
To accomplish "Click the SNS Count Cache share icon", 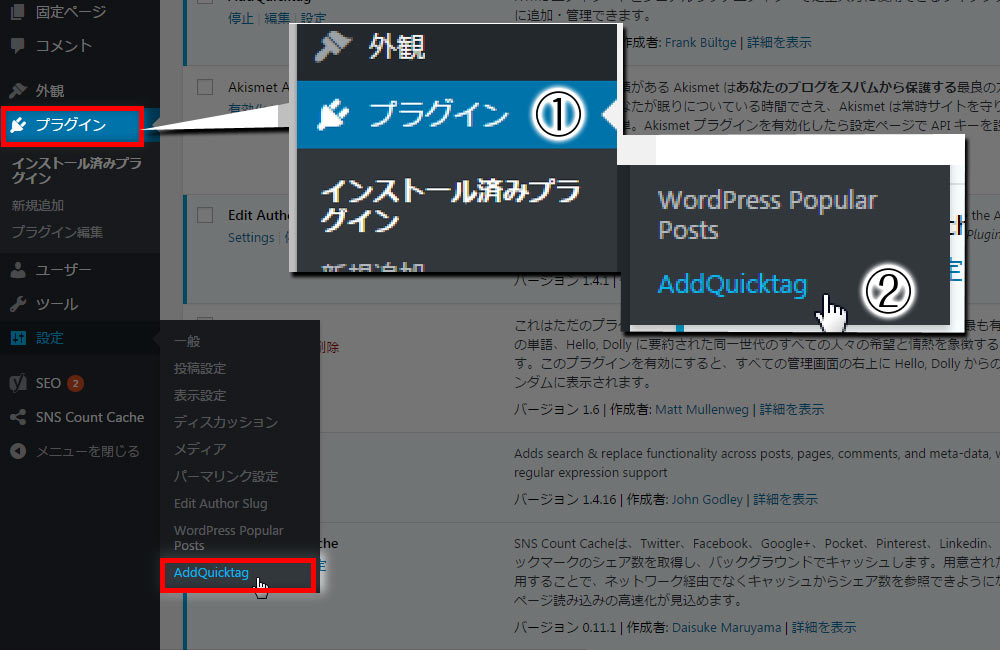I will 18,417.
